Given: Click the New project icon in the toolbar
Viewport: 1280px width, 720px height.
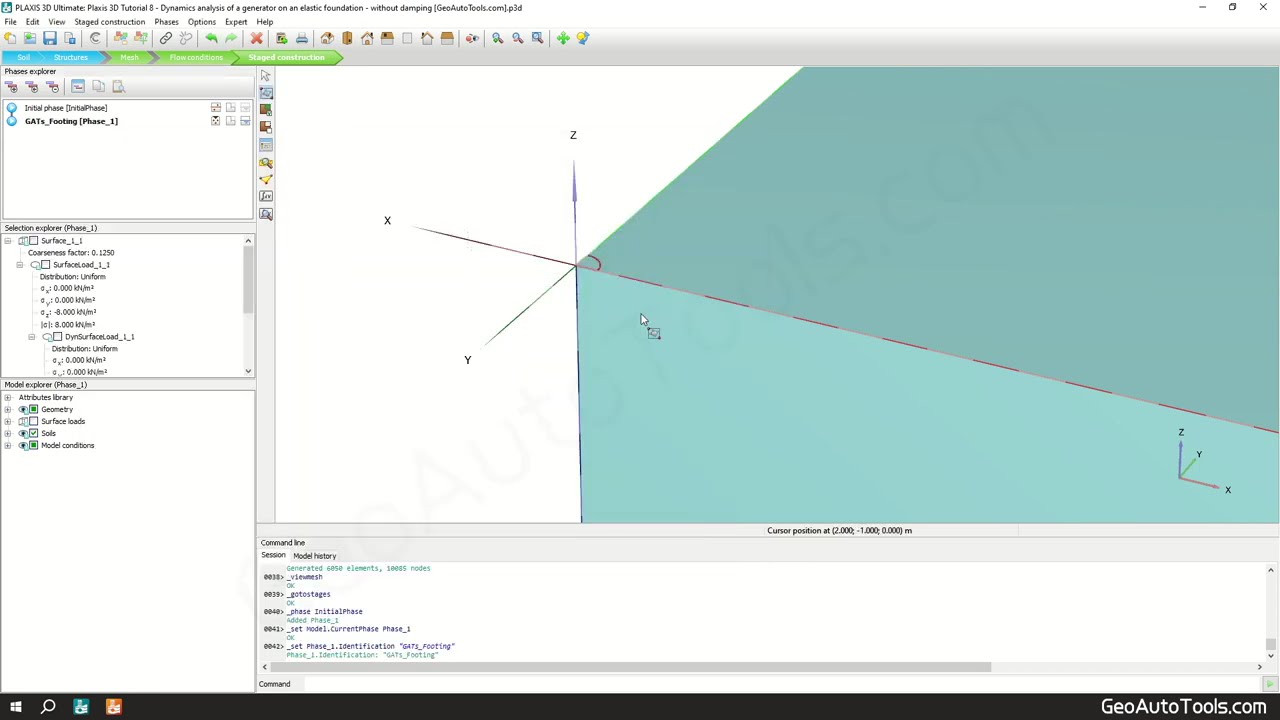Looking at the screenshot, I should point(10,38).
